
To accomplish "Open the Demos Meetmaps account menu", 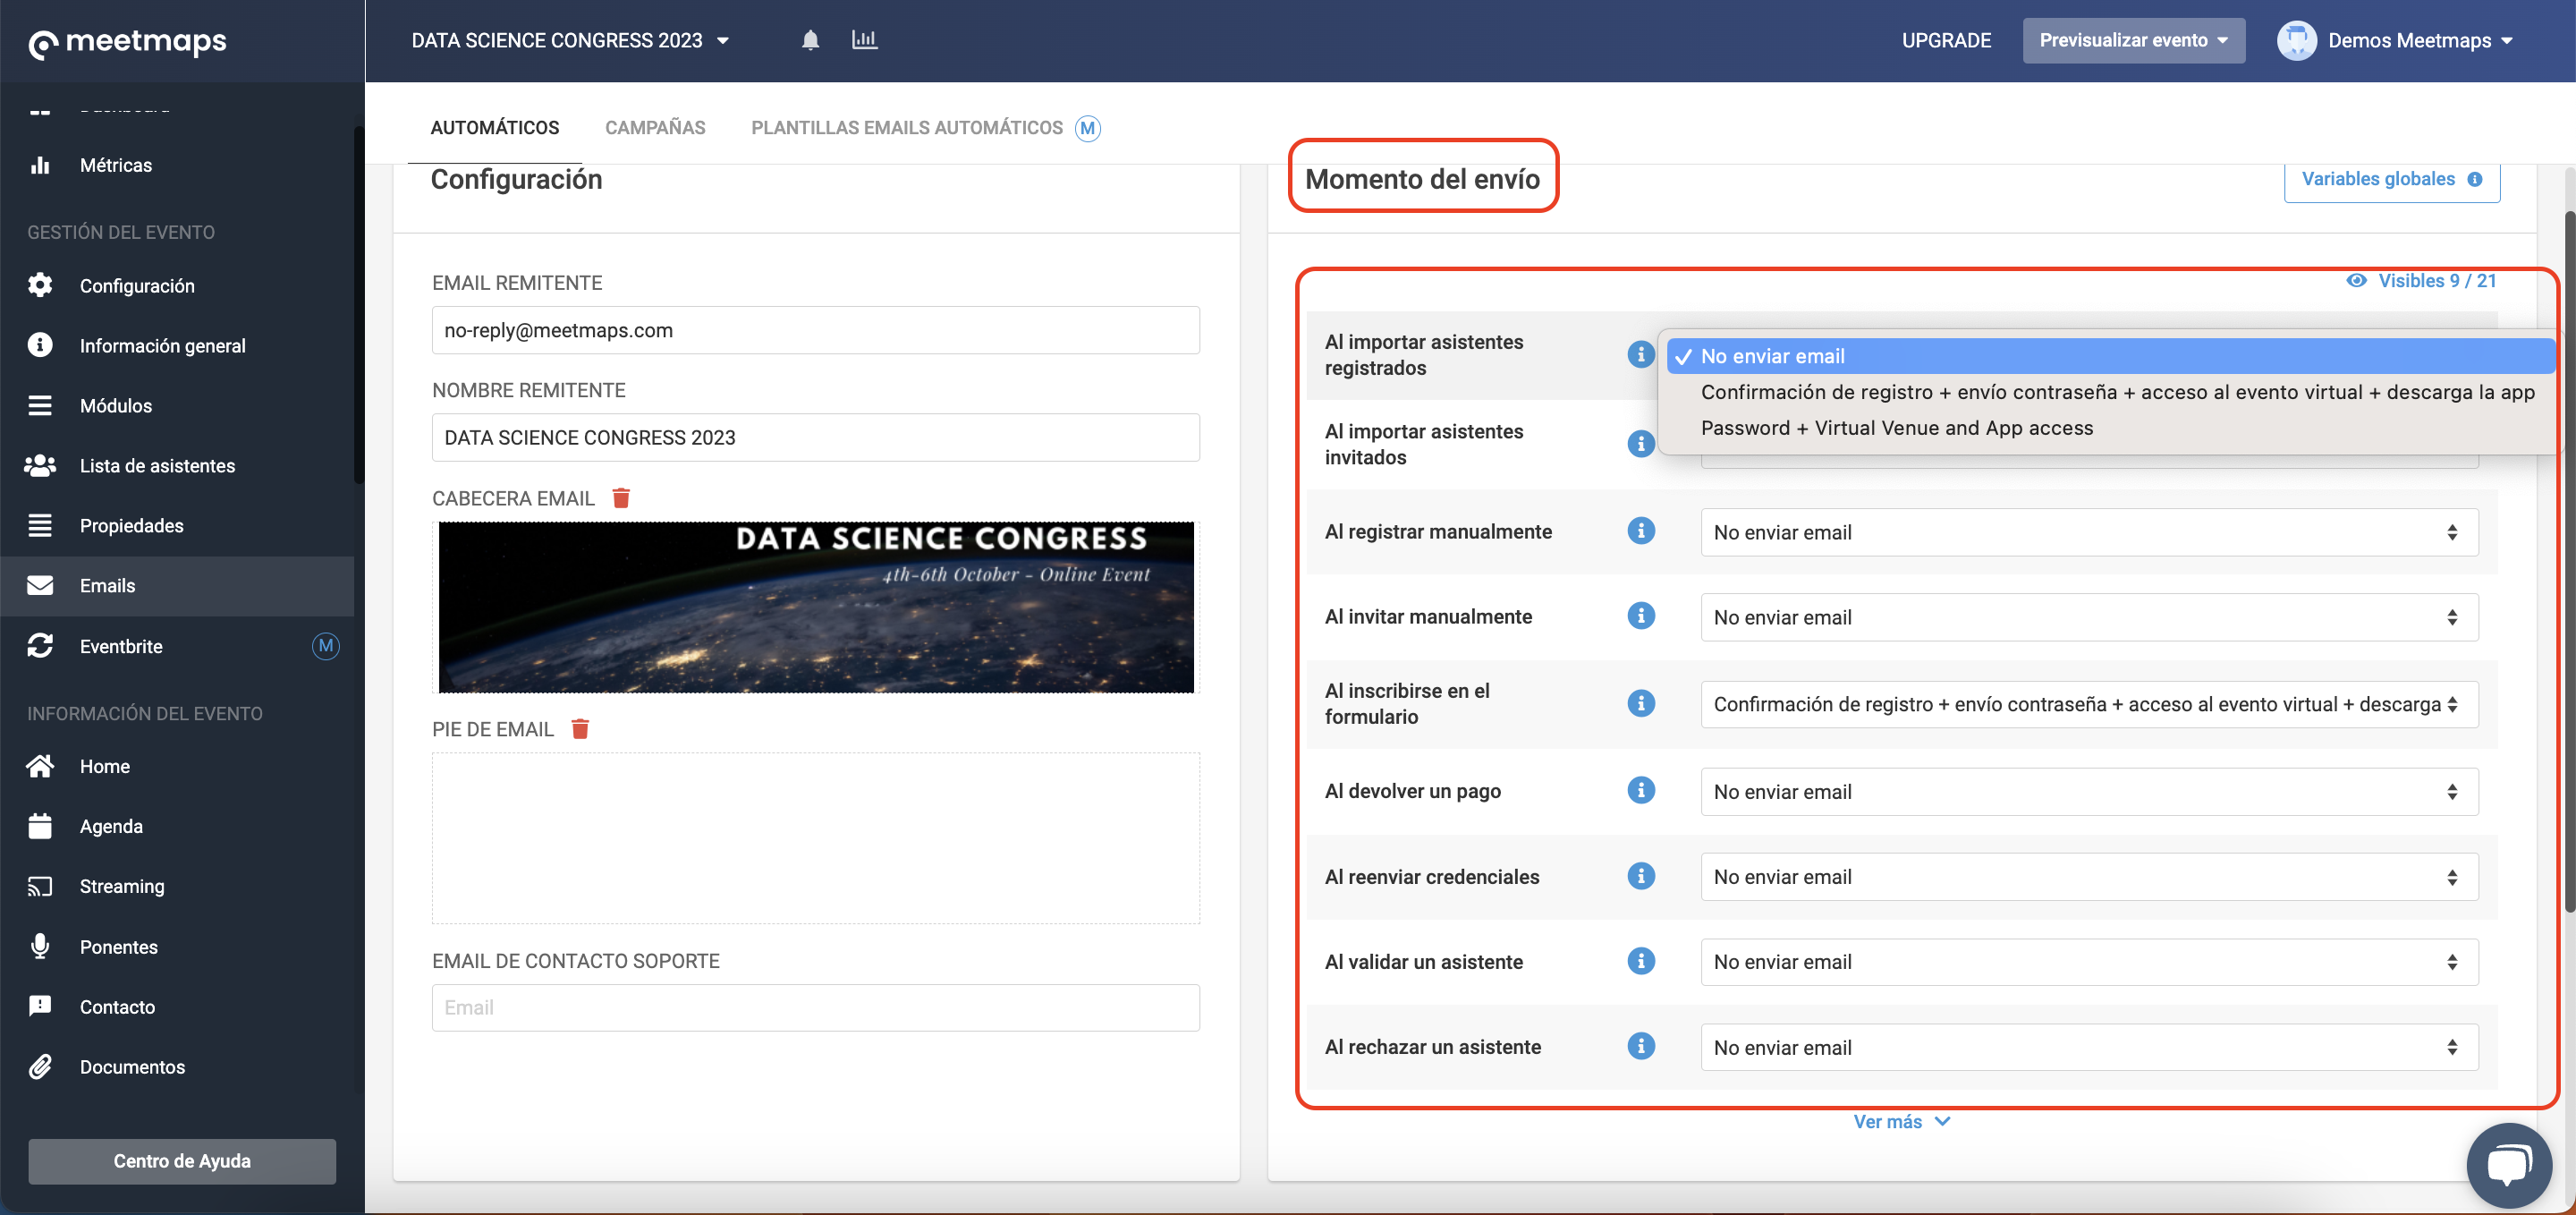I will (2396, 40).
